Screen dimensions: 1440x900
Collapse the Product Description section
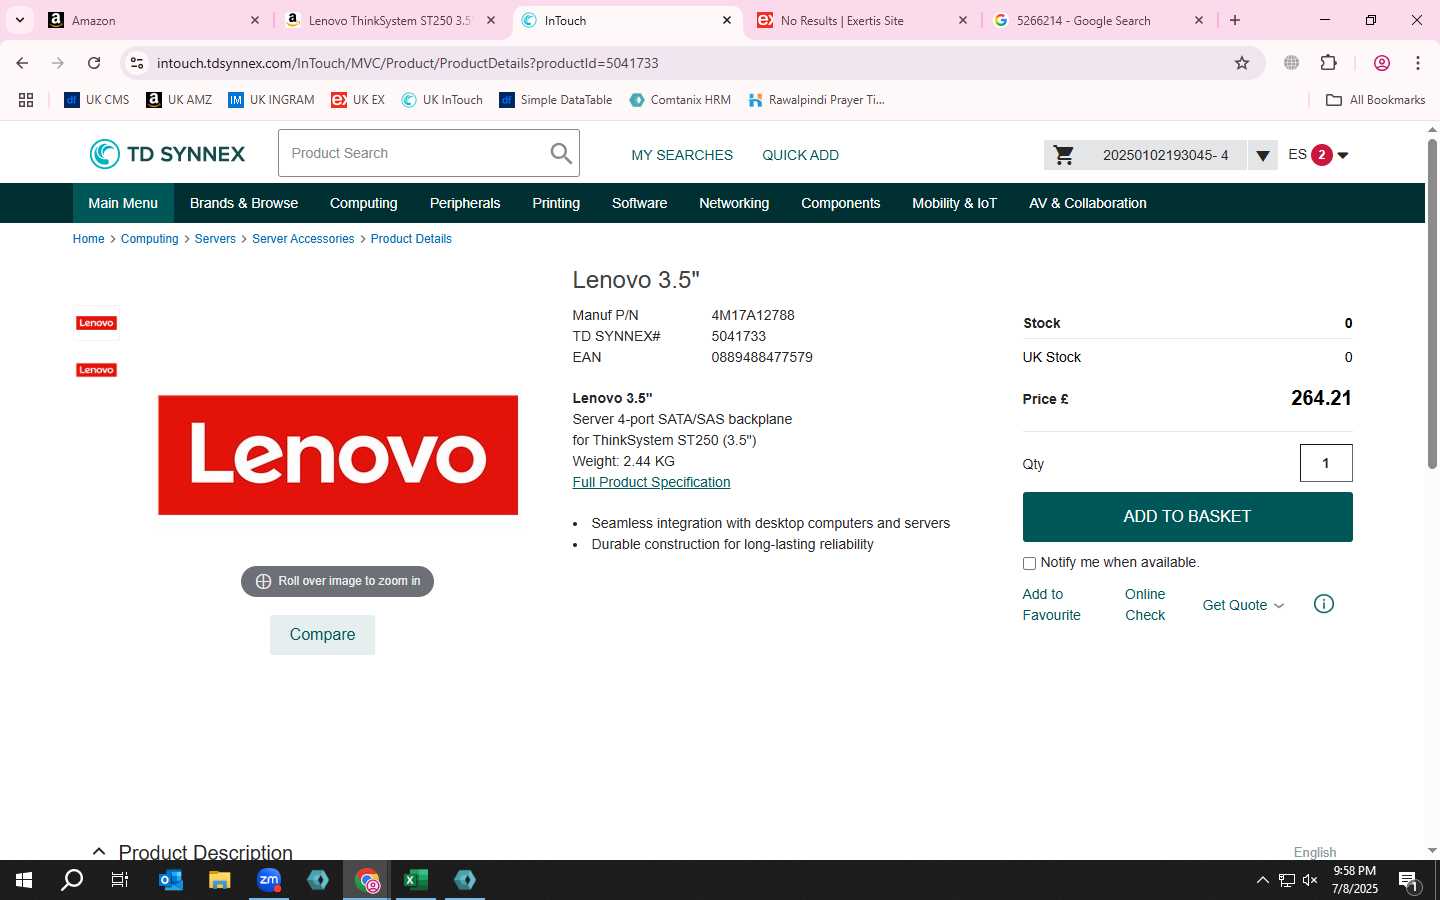[x=99, y=852]
